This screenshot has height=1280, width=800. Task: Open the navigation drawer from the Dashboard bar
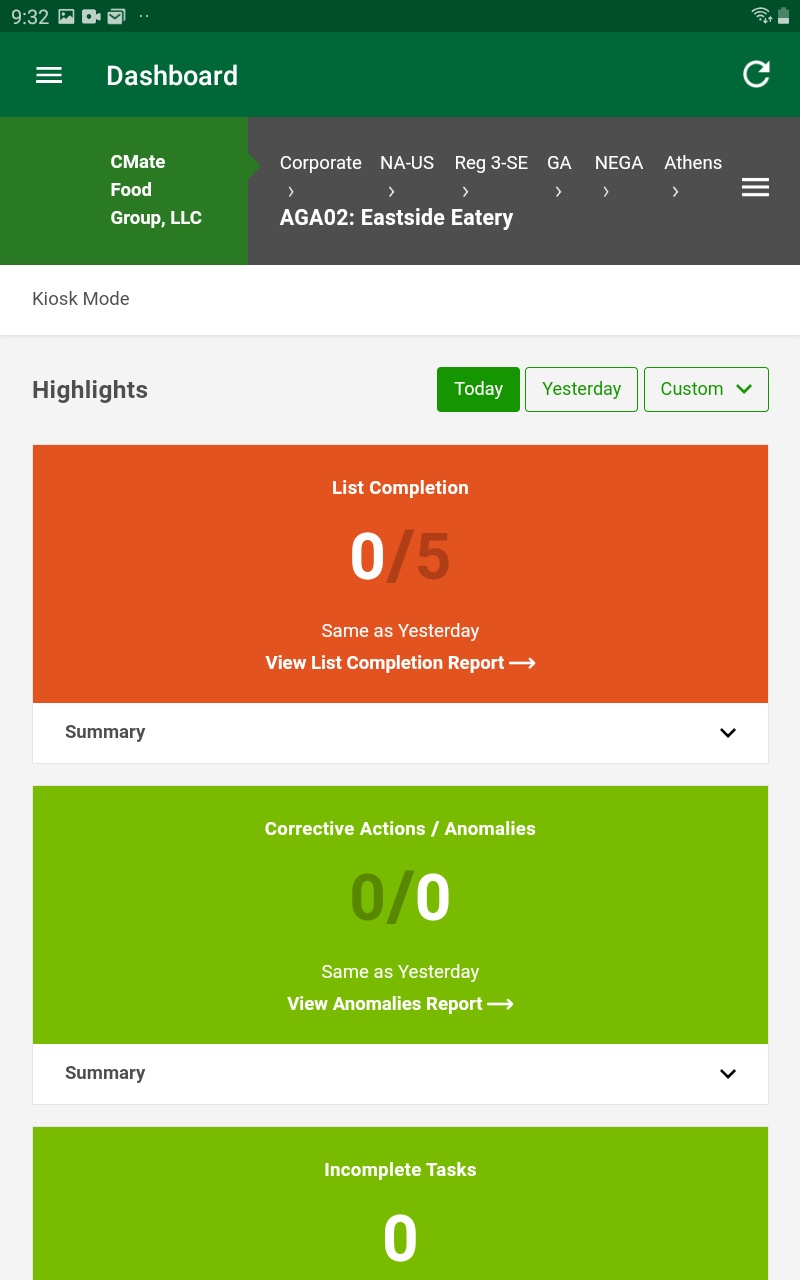coord(48,75)
